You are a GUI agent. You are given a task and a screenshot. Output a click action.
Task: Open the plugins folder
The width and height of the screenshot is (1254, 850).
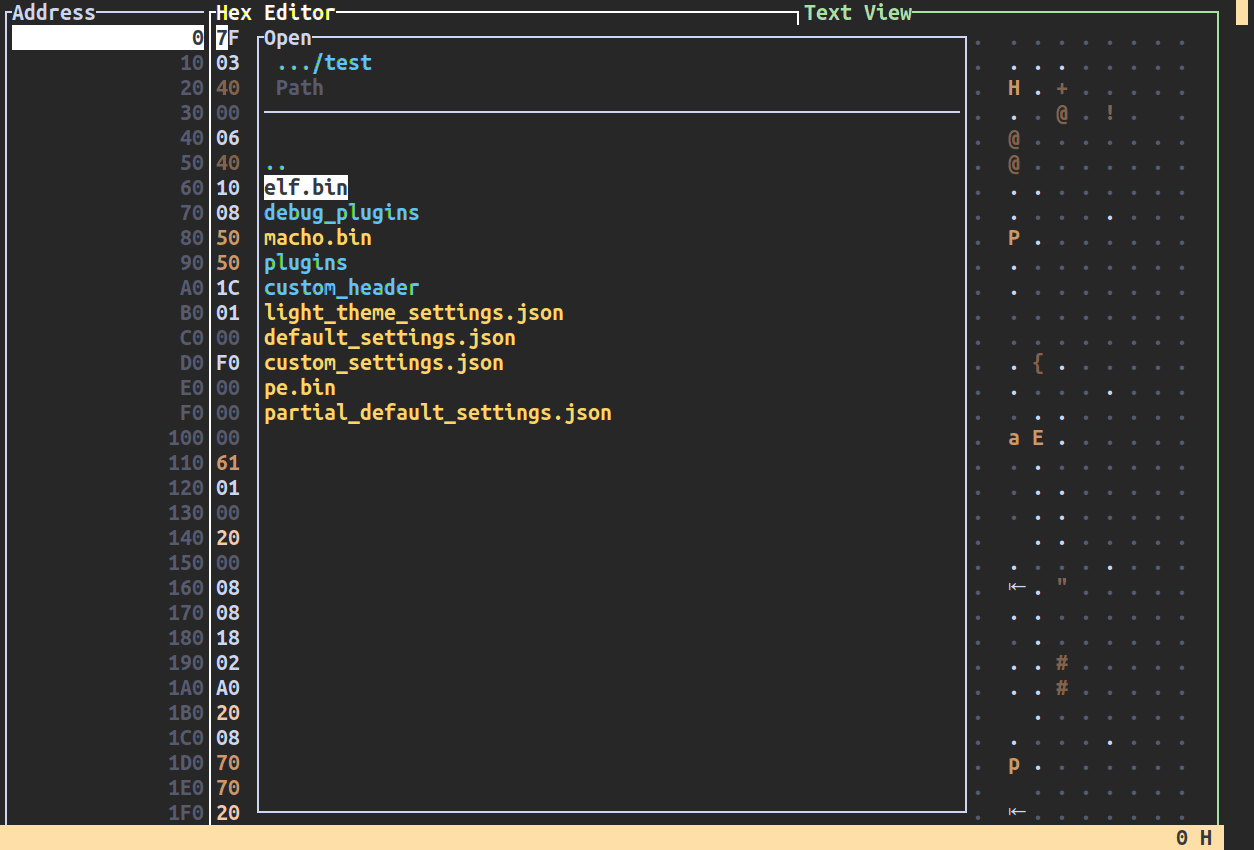tap(305, 263)
